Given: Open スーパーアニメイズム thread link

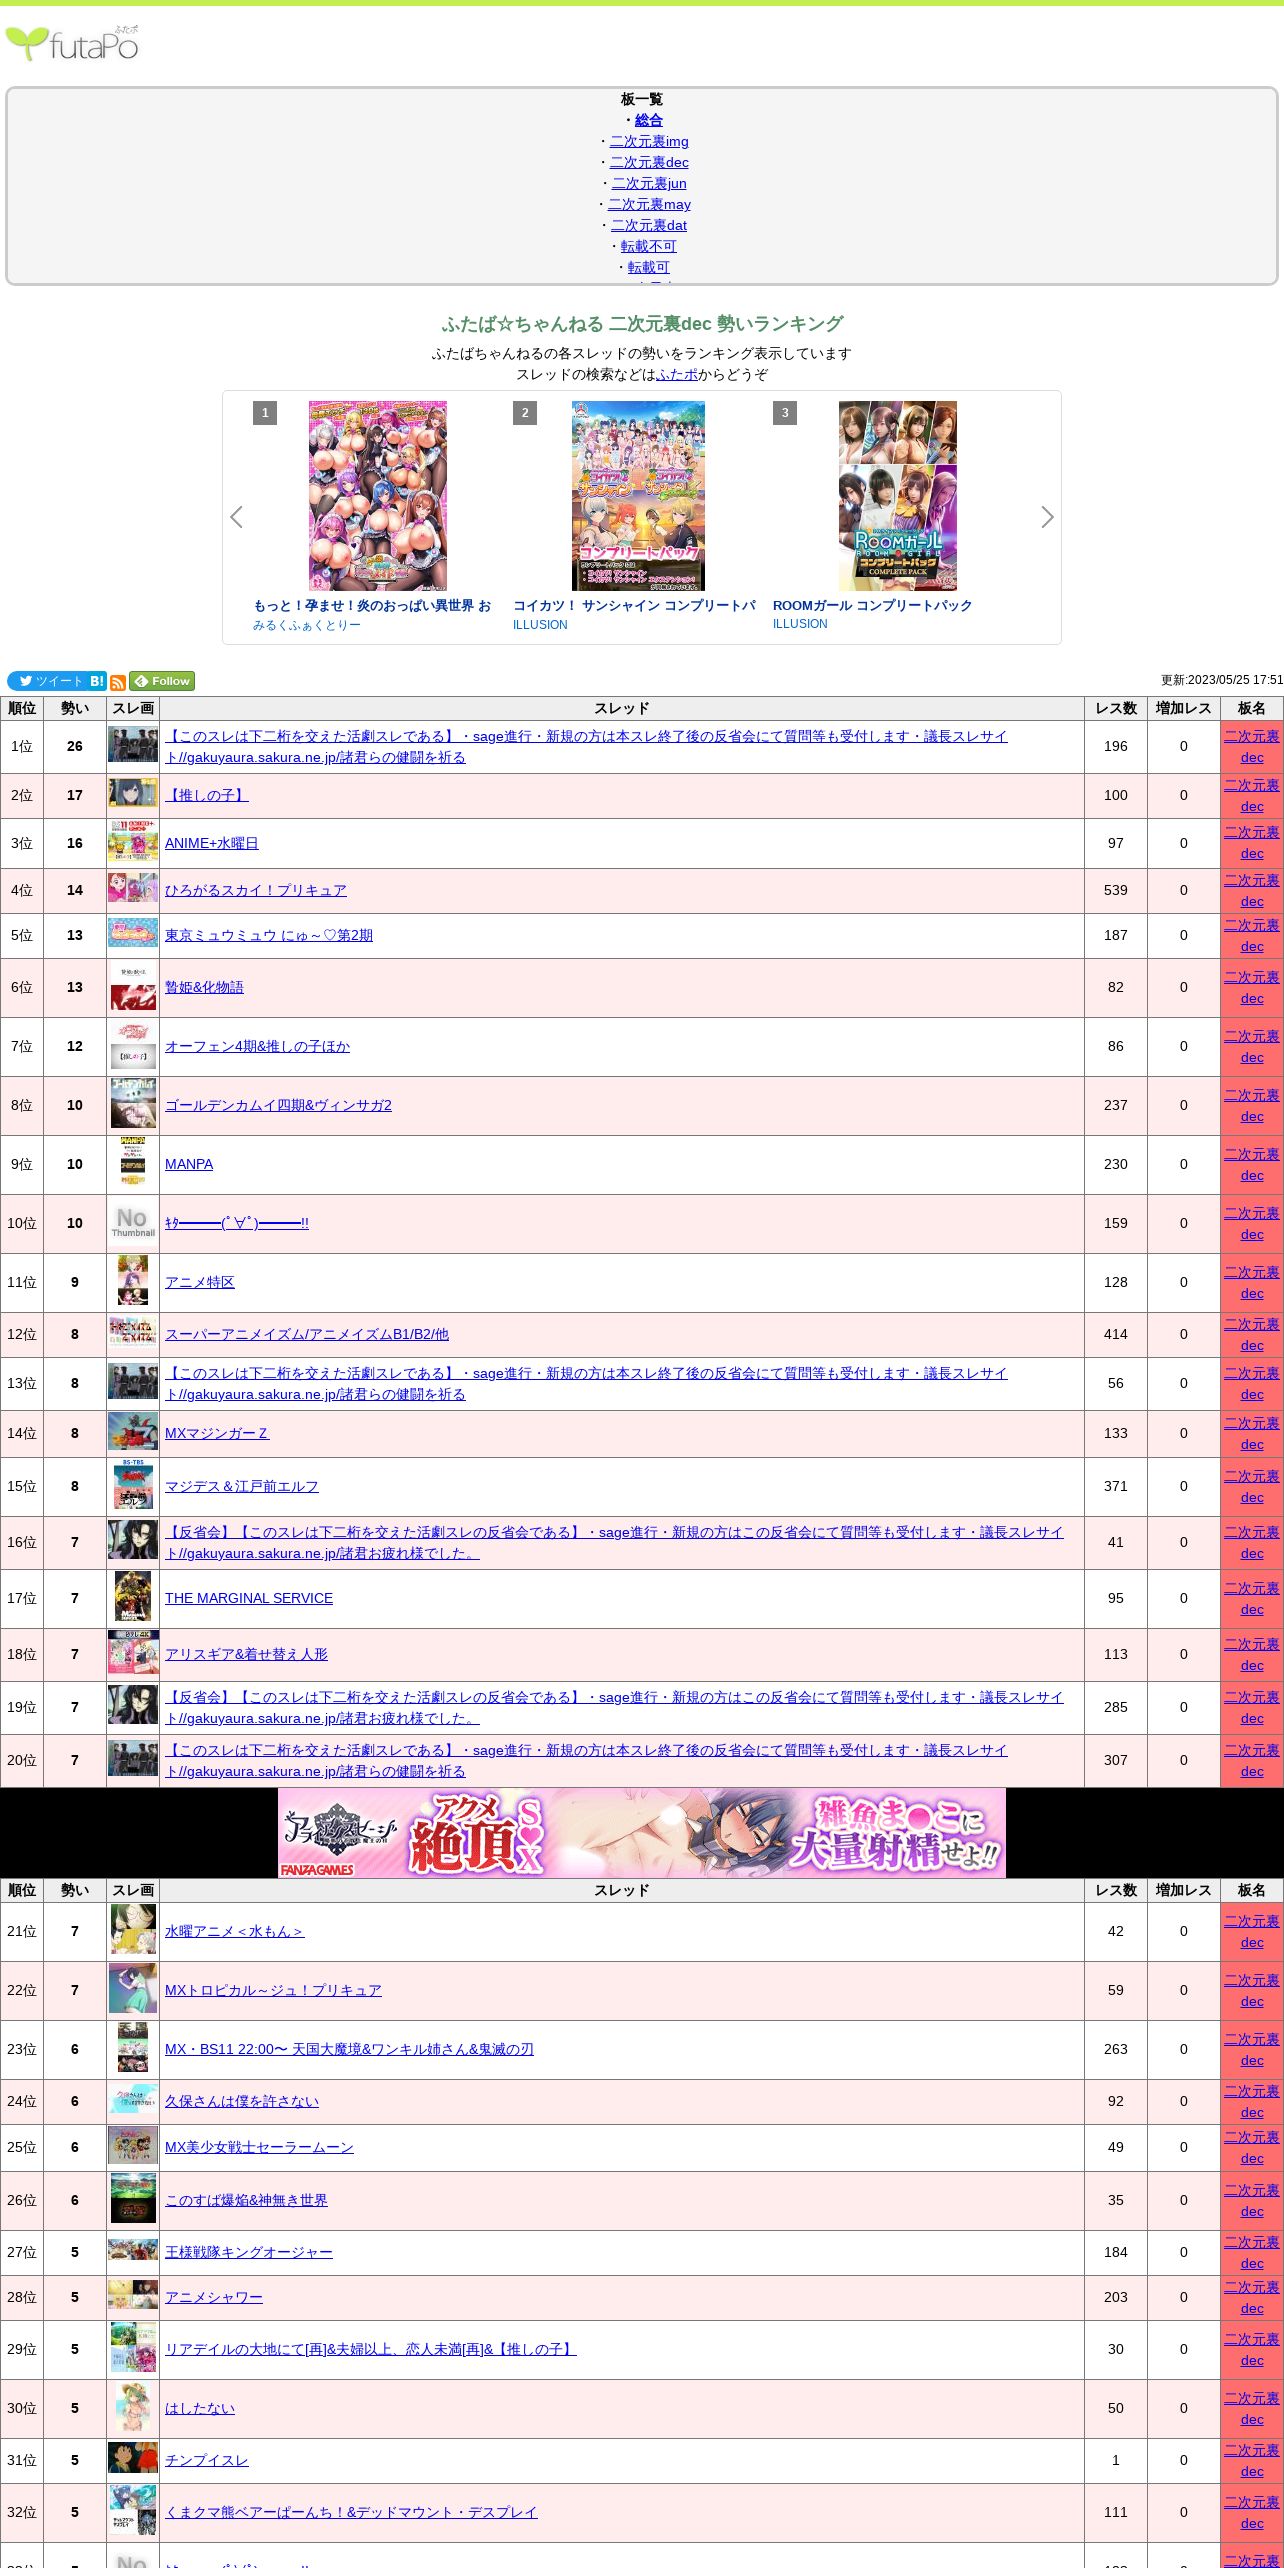Looking at the screenshot, I should pos(307,1334).
